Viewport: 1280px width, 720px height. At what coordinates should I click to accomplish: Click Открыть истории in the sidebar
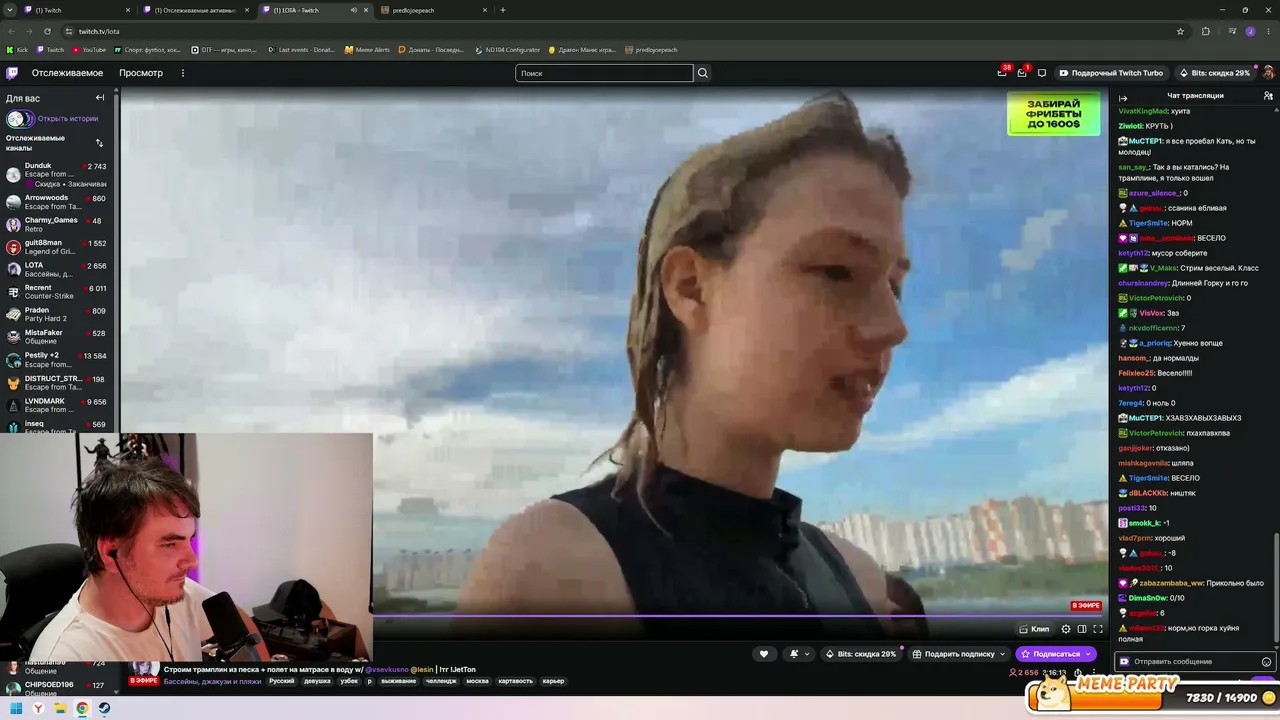click(68, 118)
